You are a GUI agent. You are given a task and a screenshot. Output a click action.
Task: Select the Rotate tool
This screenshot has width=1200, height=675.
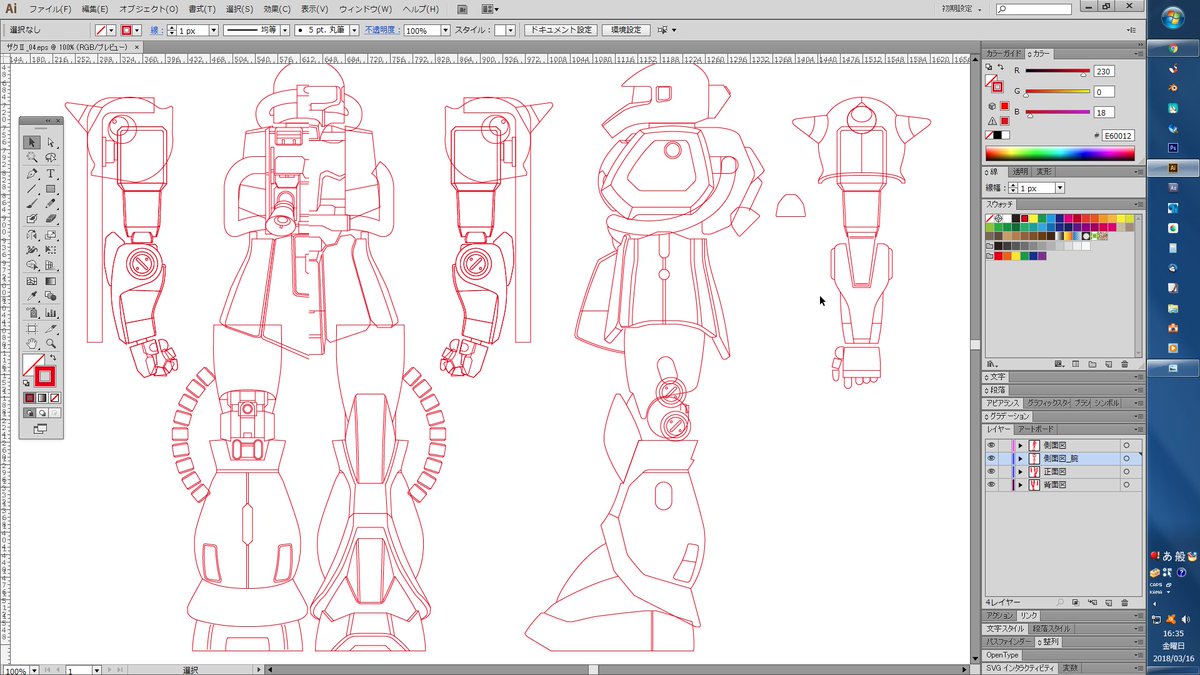click(32, 235)
